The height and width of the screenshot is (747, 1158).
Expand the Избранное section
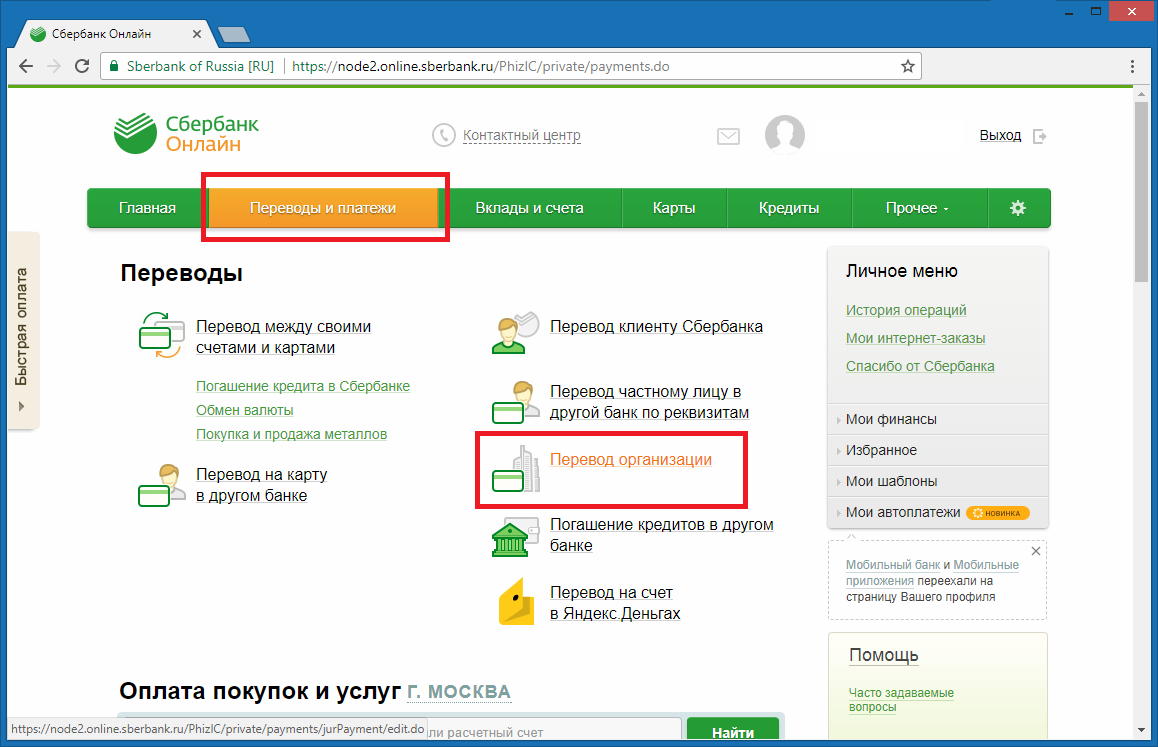(938, 450)
